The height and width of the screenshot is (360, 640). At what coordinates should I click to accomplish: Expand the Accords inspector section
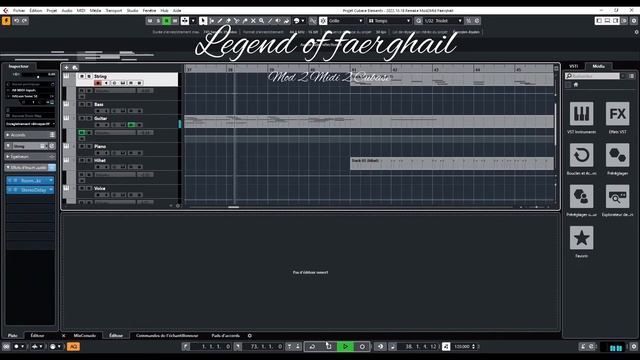(x=30, y=135)
